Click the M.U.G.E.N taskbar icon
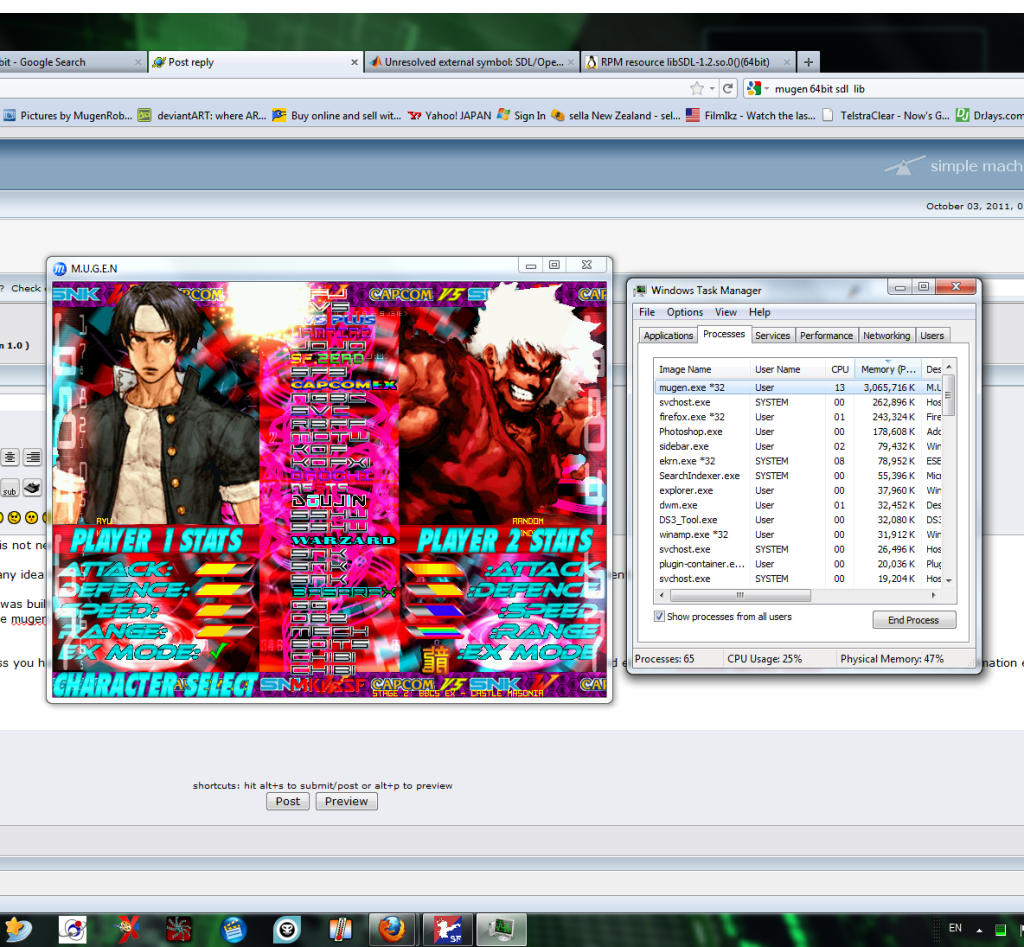This screenshot has height=947, width=1024. point(441,929)
